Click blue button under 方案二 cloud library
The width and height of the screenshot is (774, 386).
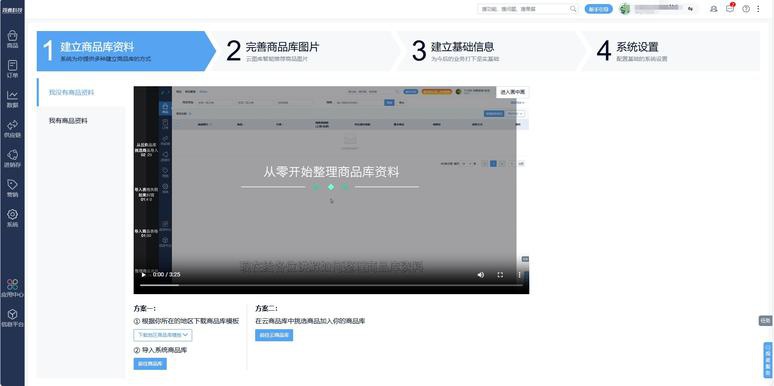tap(274, 335)
